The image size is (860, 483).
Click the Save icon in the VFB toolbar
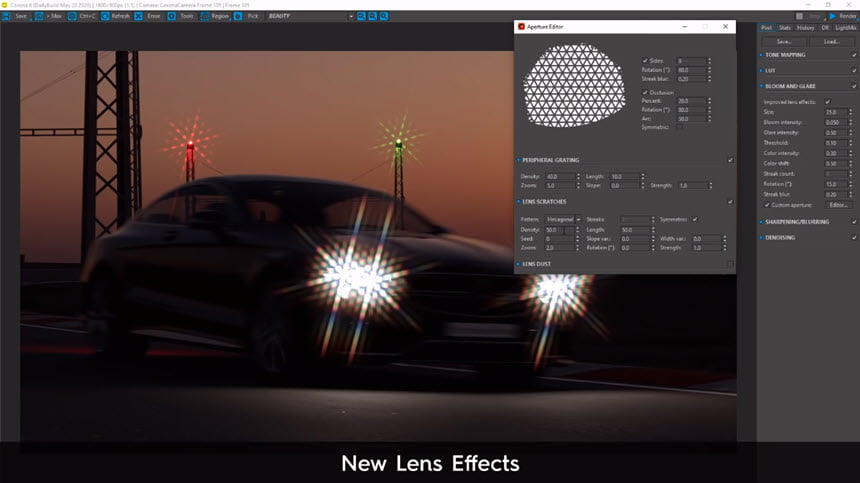point(6,16)
